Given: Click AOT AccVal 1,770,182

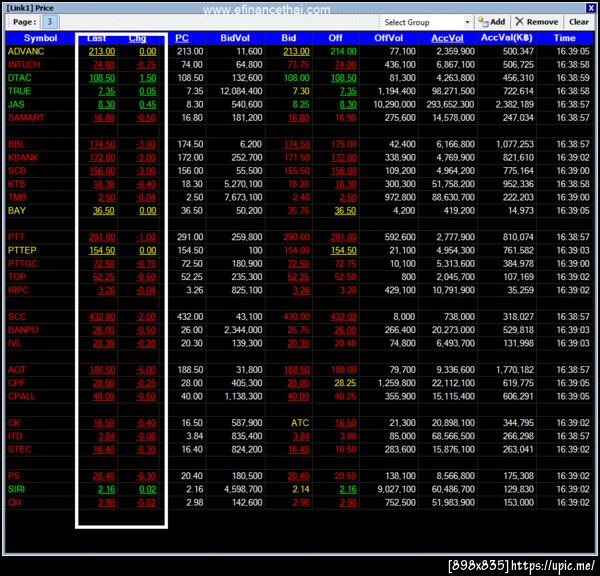Looking at the screenshot, I should coord(514,370).
